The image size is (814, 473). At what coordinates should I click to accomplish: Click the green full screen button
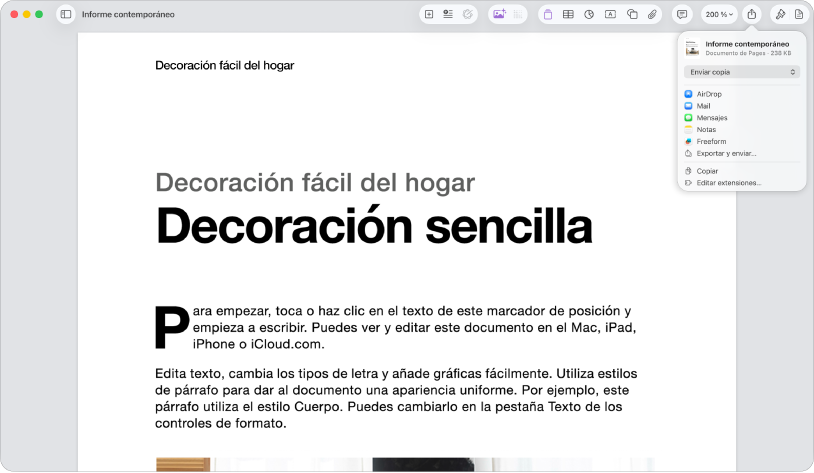(x=39, y=15)
